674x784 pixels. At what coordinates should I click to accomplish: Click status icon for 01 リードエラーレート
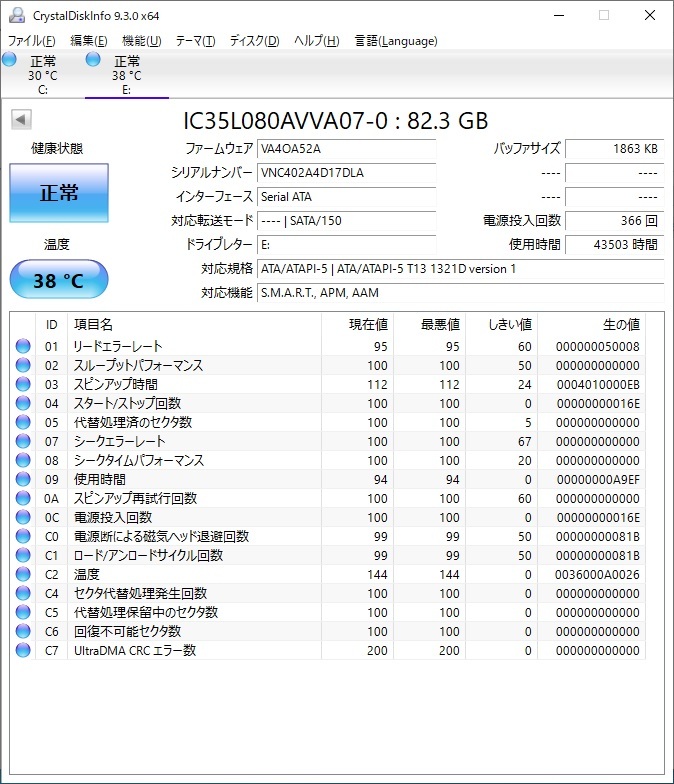coord(23,346)
